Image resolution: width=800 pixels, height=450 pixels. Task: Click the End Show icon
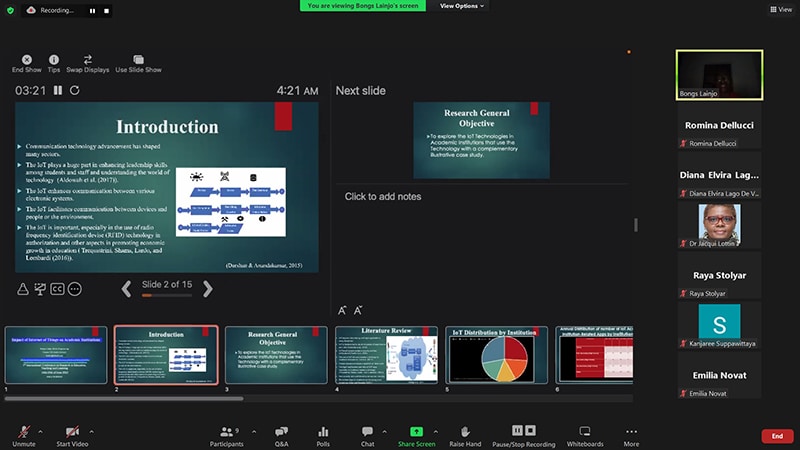click(26, 60)
